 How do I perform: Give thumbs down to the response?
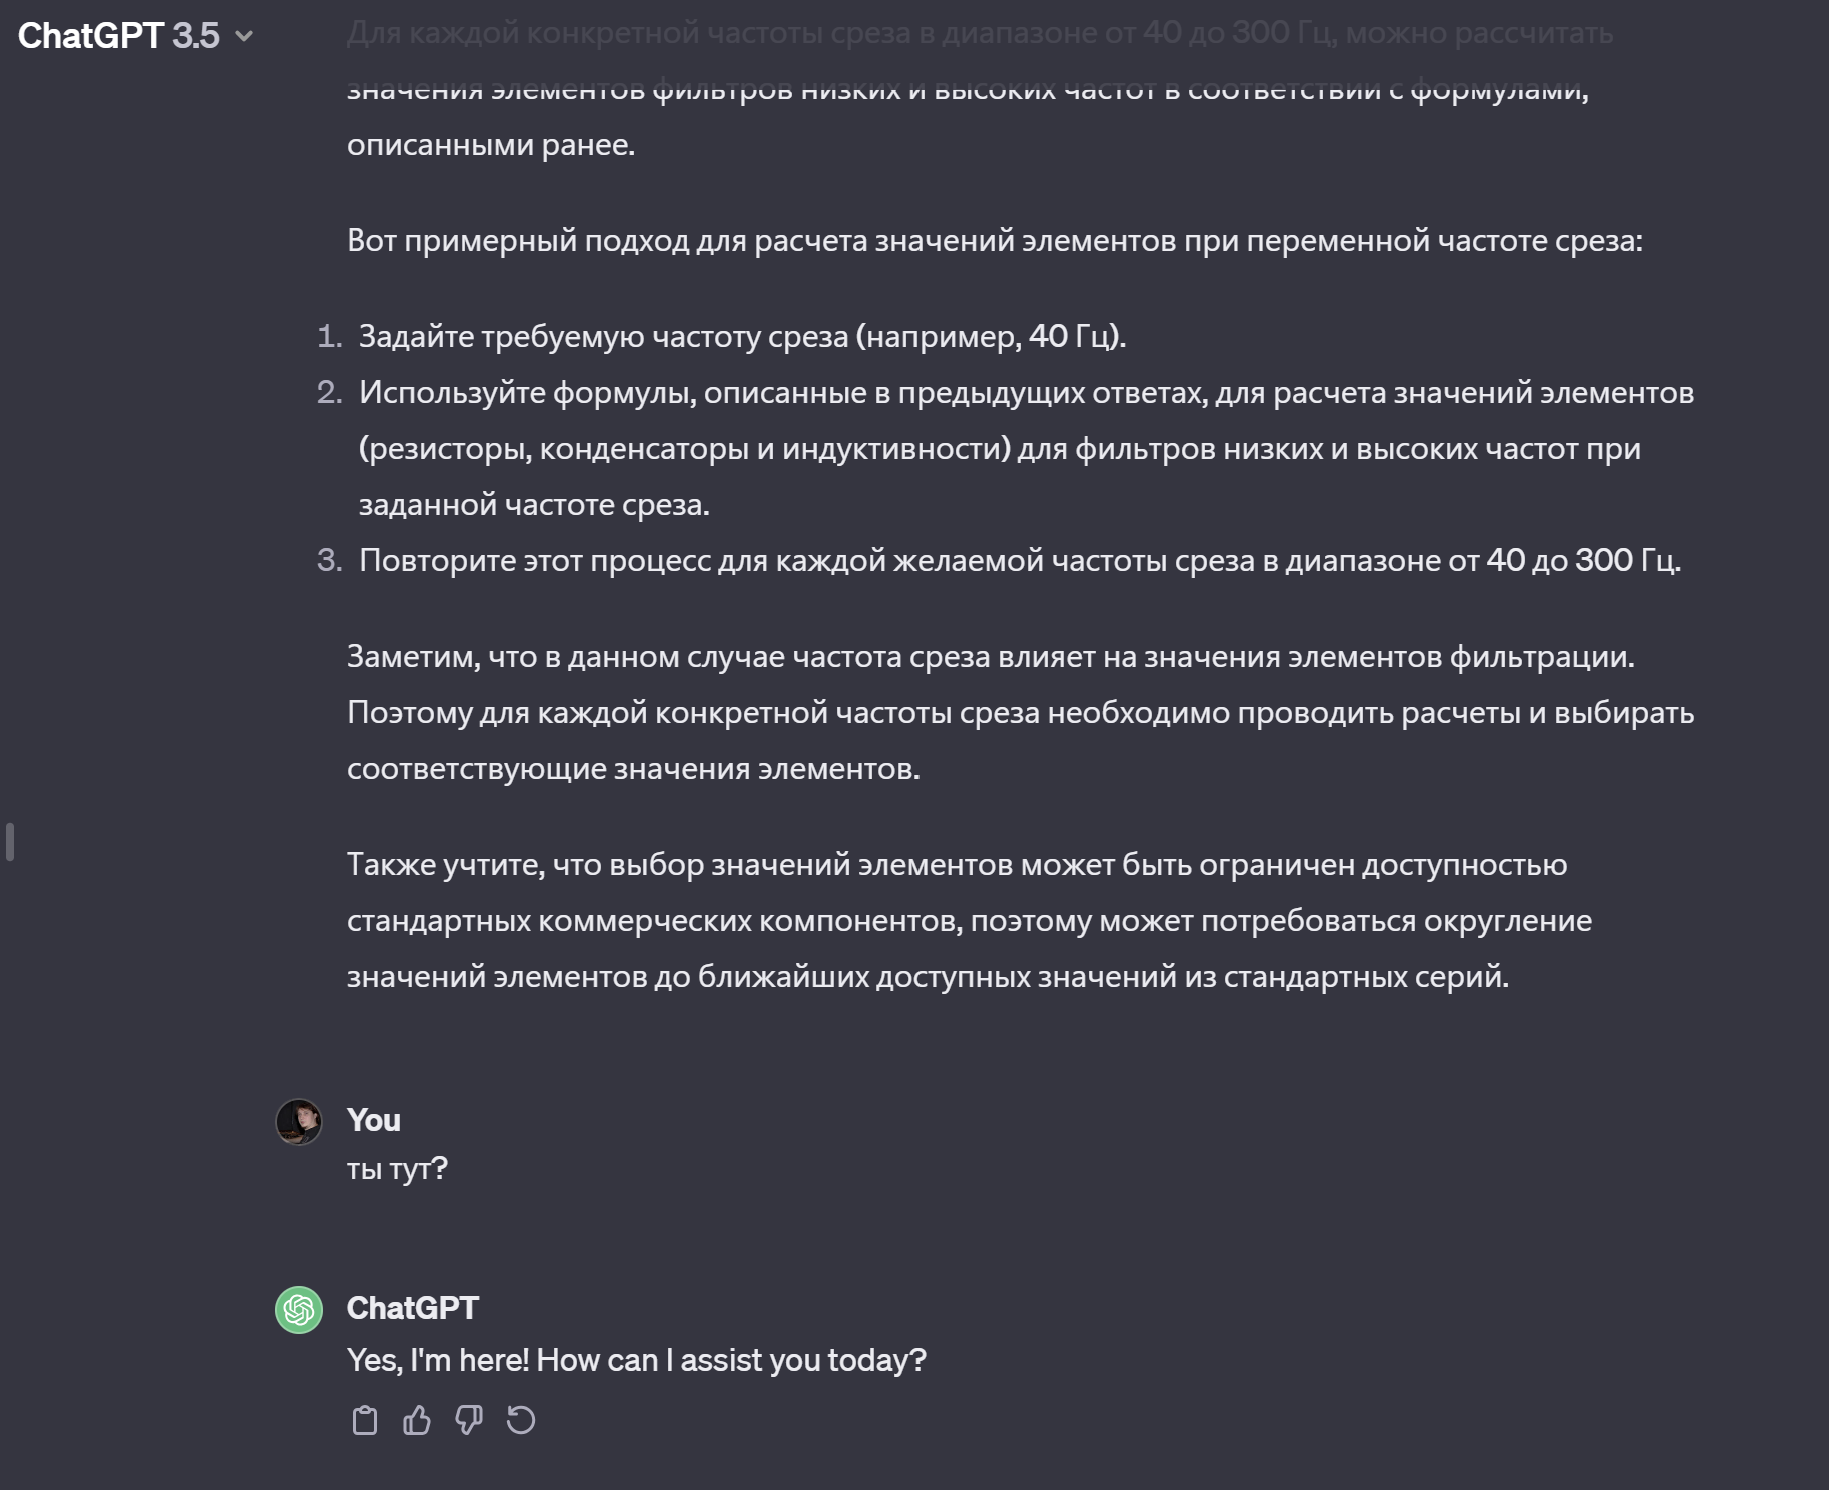[469, 1420]
